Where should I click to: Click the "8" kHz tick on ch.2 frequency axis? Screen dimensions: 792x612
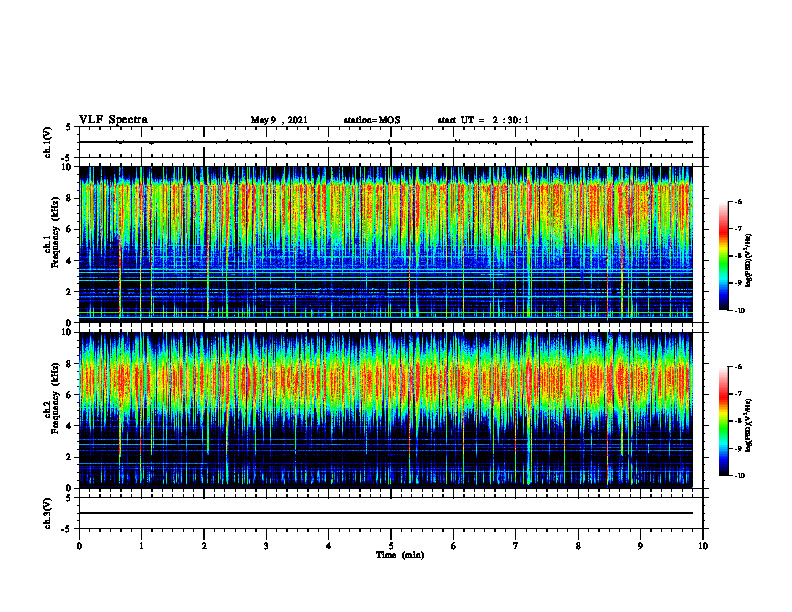70,364
